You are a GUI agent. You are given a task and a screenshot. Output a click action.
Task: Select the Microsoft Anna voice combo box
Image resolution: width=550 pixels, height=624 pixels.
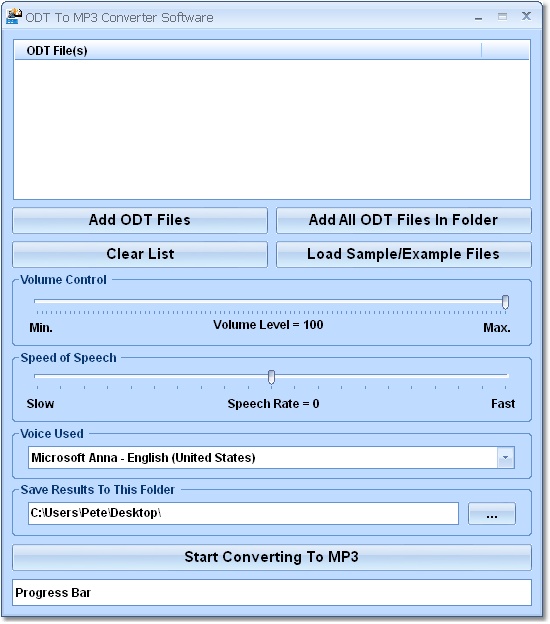[271, 458]
